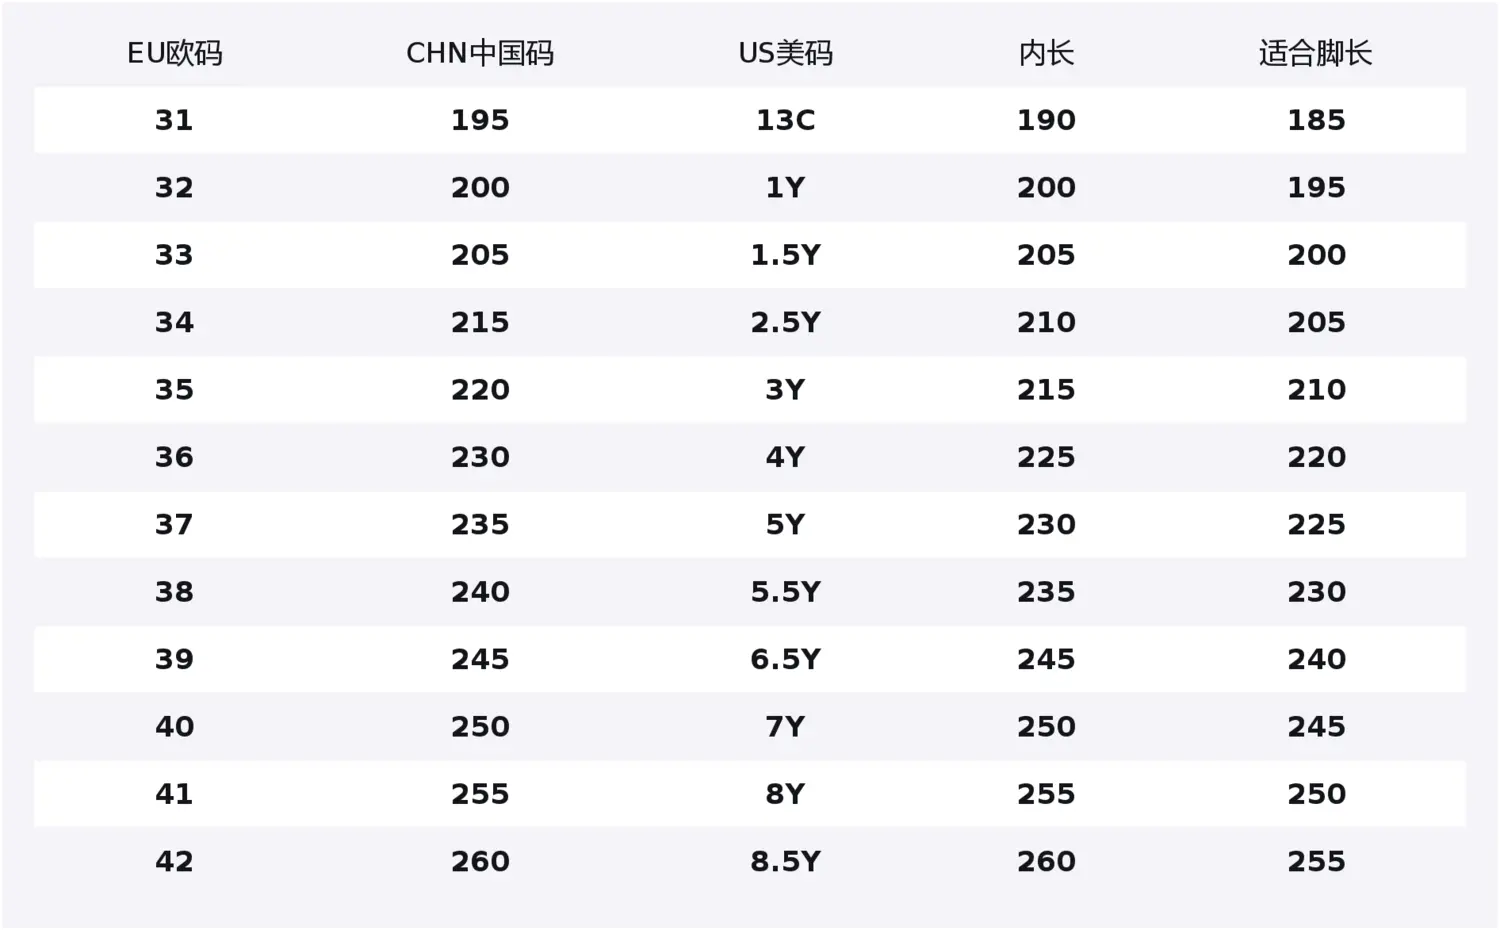Click the 5.5Y US size cell
1500x930 pixels.
(785, 592)
